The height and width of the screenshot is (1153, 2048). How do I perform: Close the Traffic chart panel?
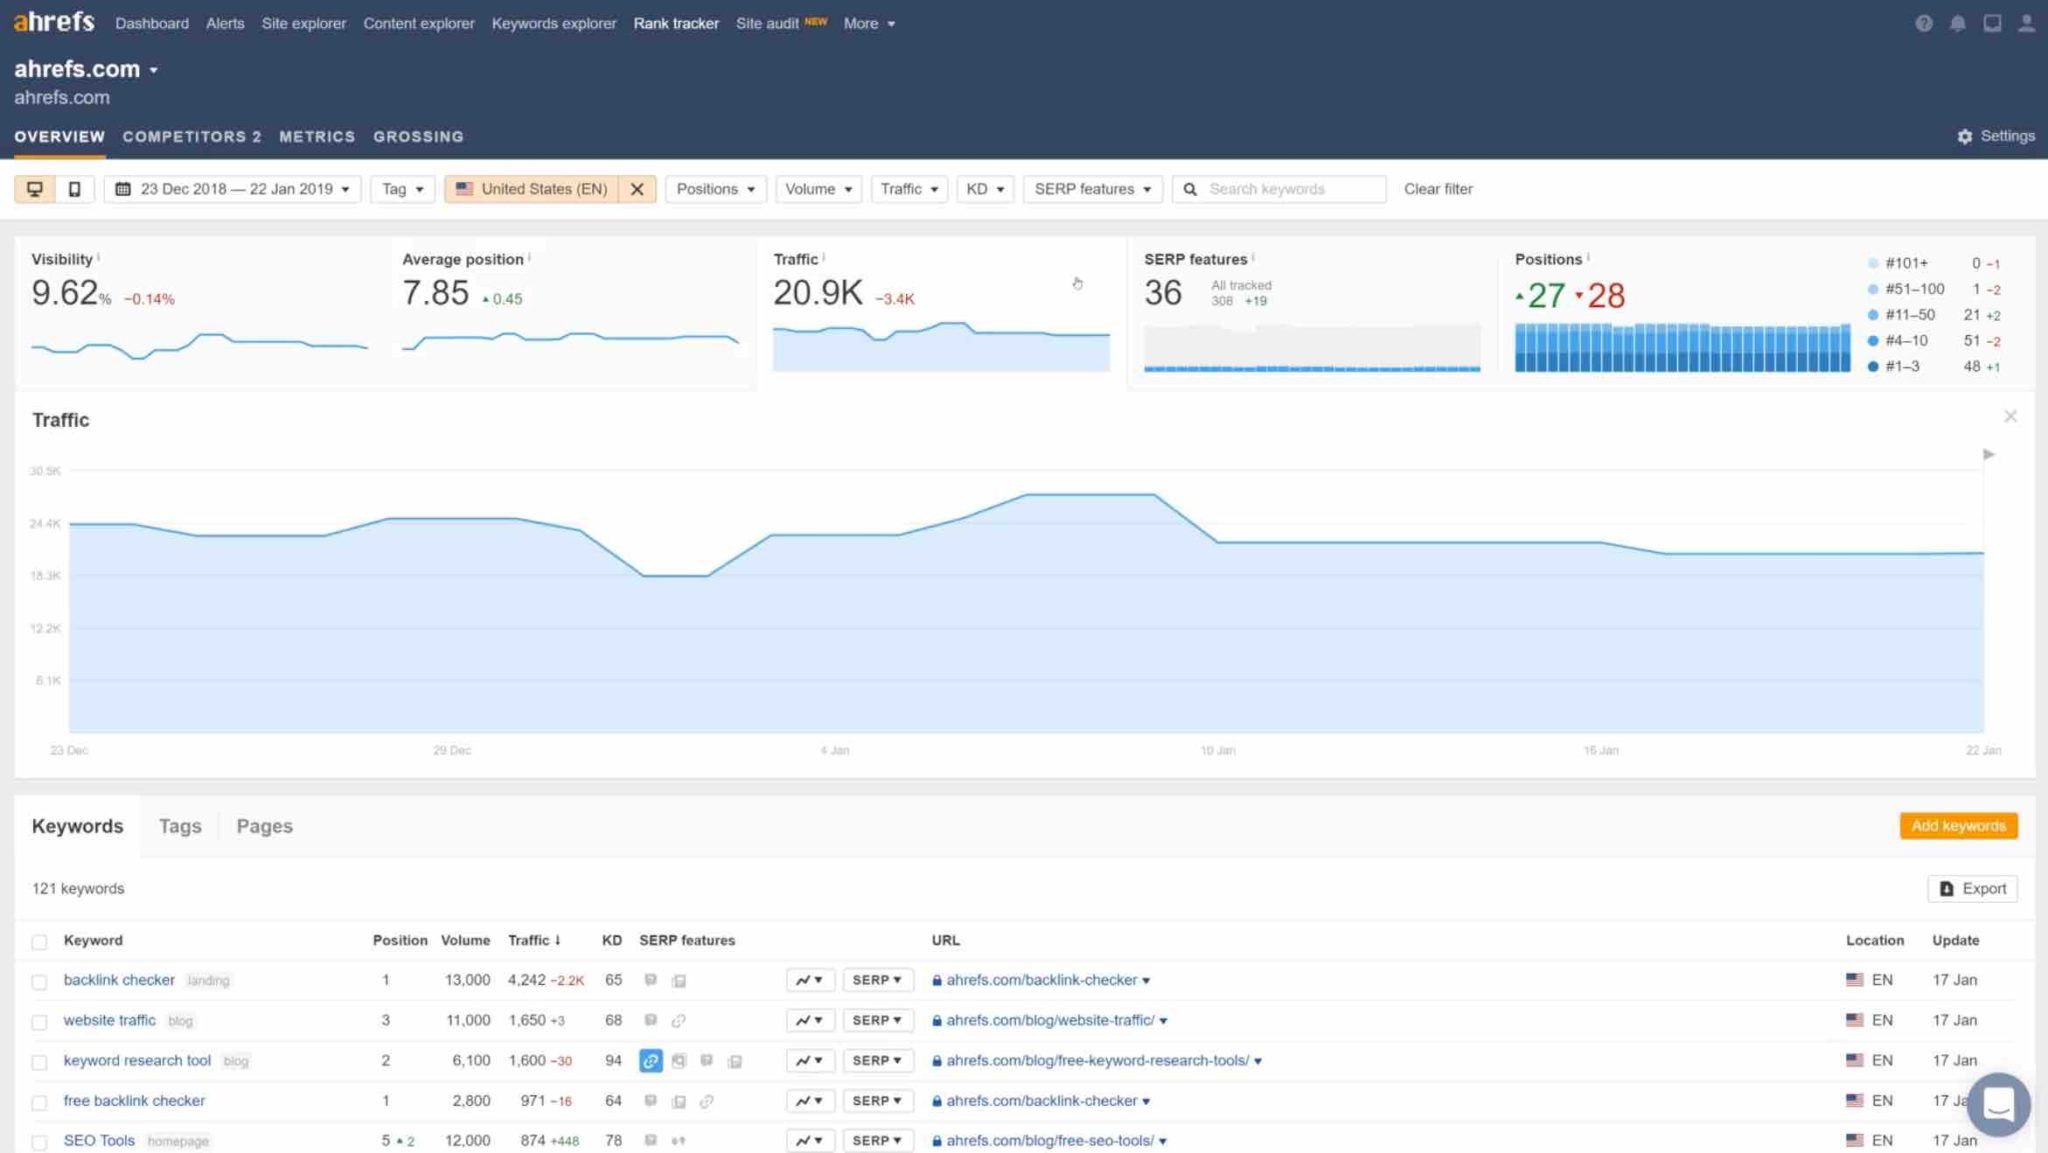(2010, 416)
